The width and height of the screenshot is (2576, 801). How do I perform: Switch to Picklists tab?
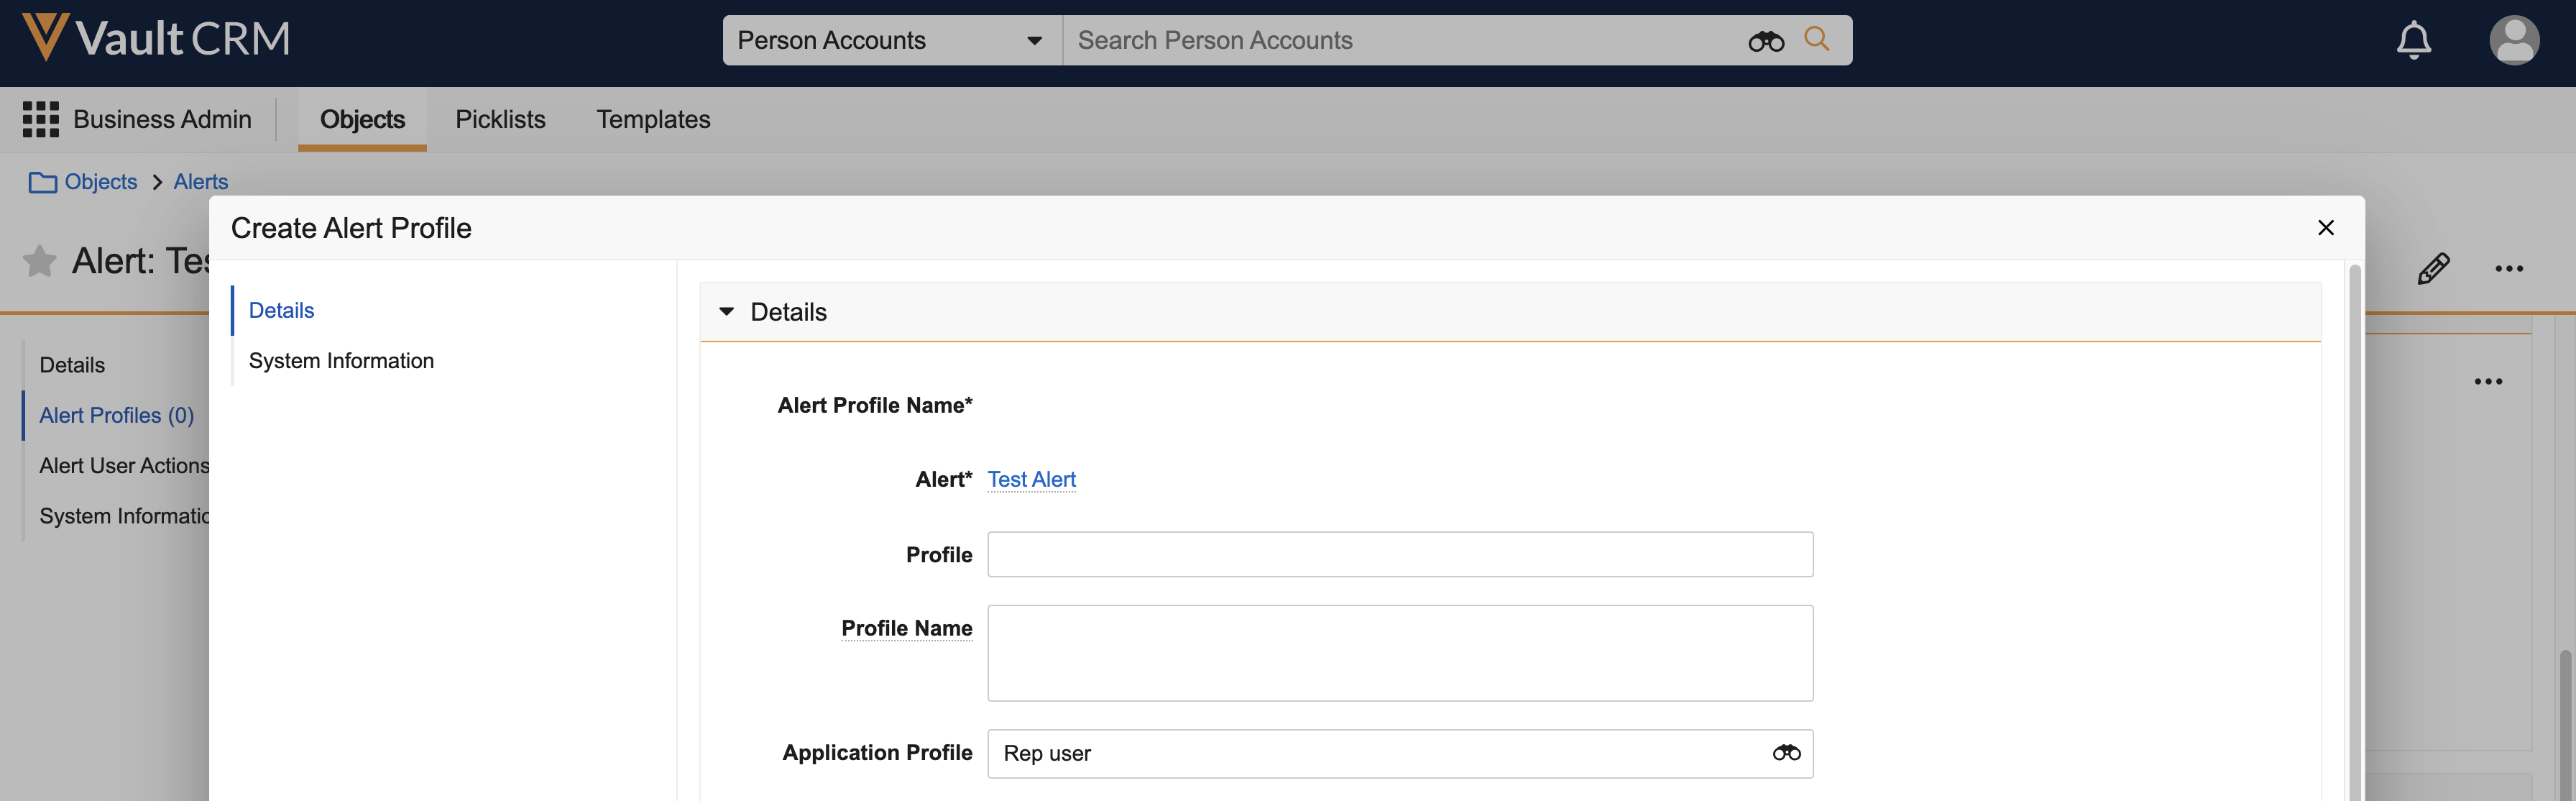tap(500, 119)
